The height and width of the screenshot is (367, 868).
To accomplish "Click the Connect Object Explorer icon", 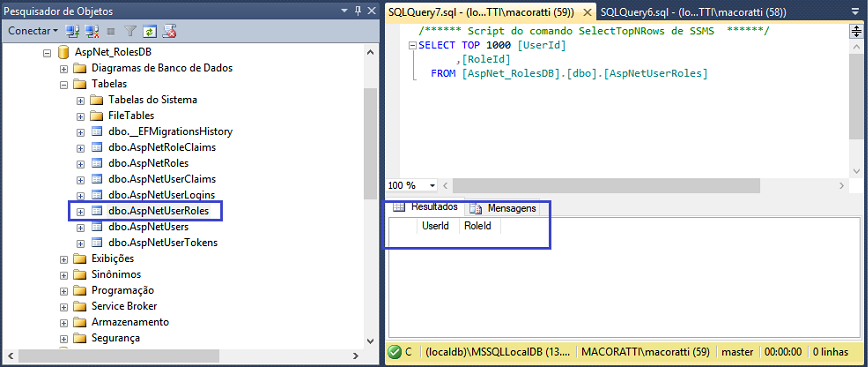I will (x=73, y=31).
